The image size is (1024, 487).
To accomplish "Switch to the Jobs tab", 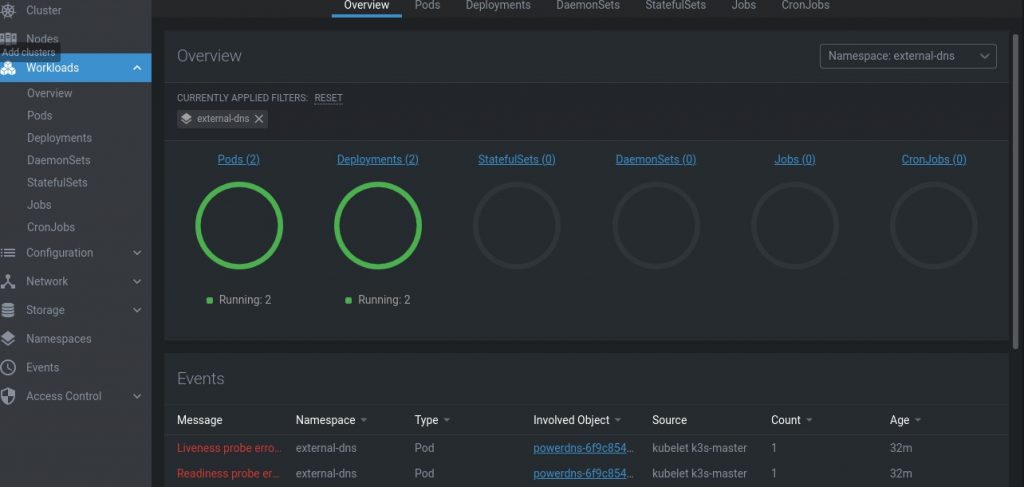I will [x=744, y=6].
